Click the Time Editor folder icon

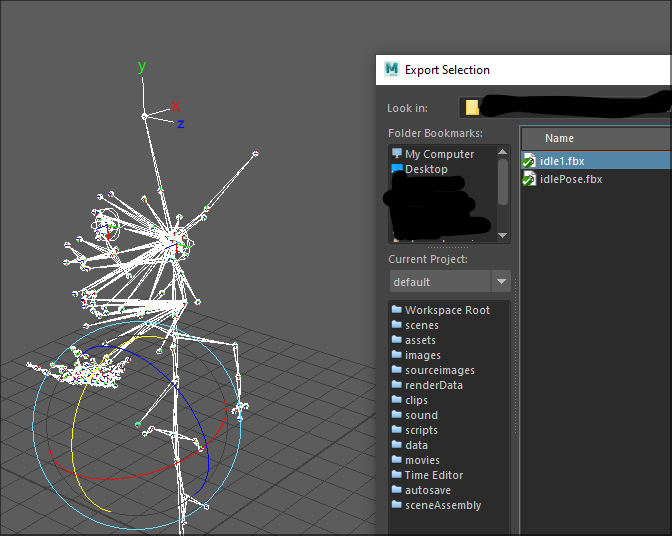click(x=397, y=474)
